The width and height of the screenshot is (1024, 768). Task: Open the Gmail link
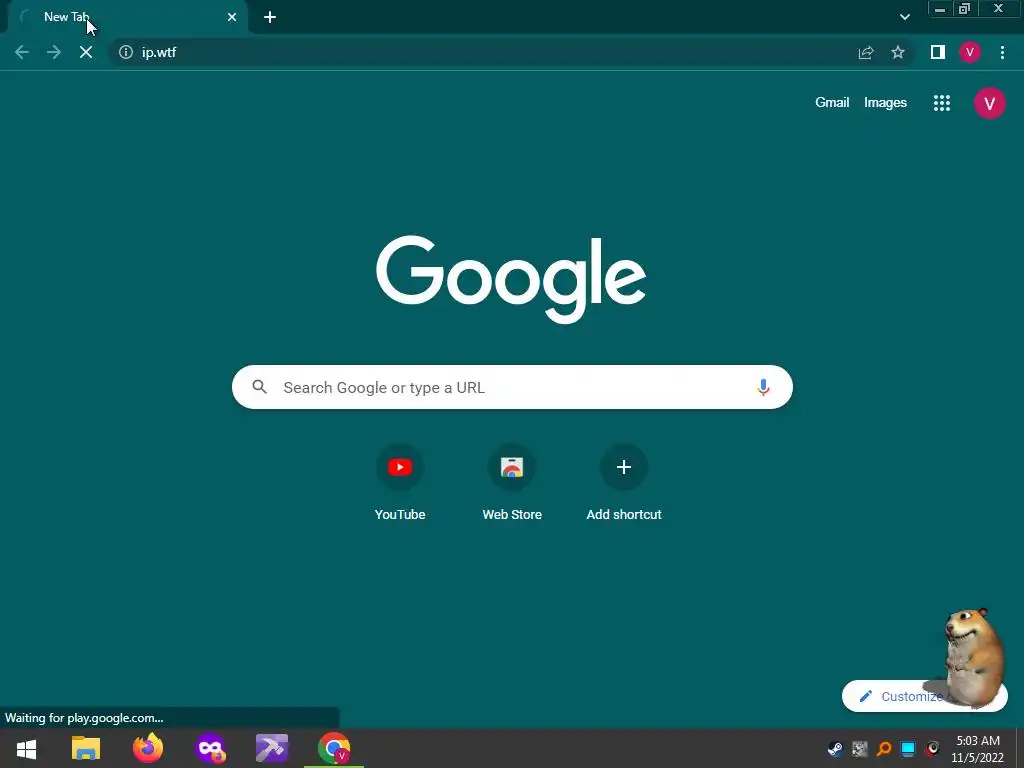click(x=832, y=103)
